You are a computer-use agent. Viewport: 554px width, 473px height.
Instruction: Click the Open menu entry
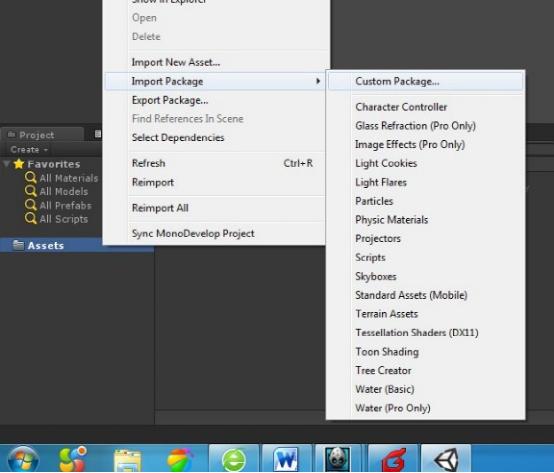point(144,18)
